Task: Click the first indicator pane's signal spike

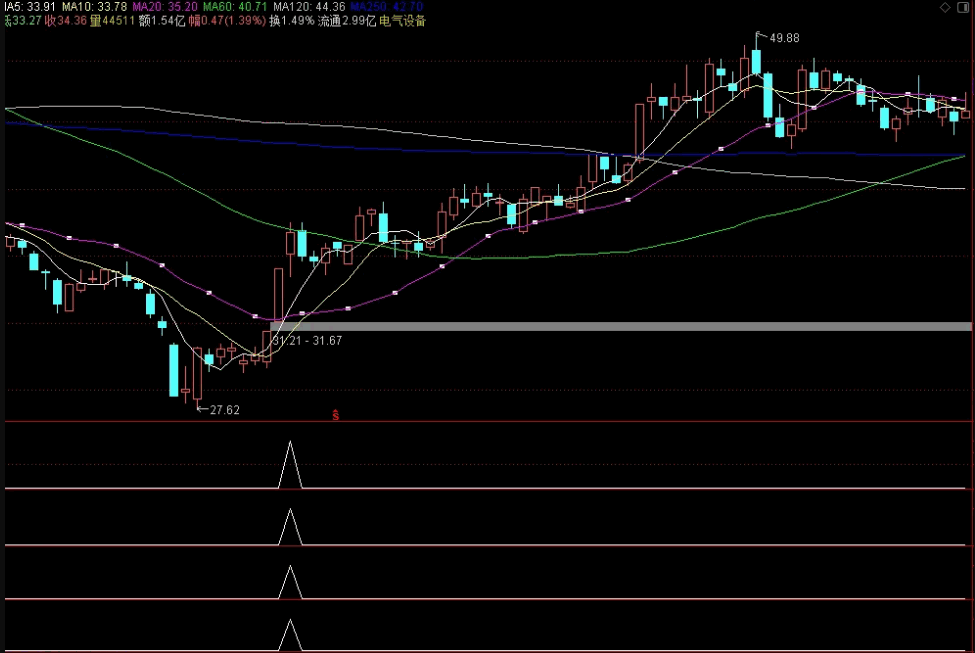Action: coord(290,465)
